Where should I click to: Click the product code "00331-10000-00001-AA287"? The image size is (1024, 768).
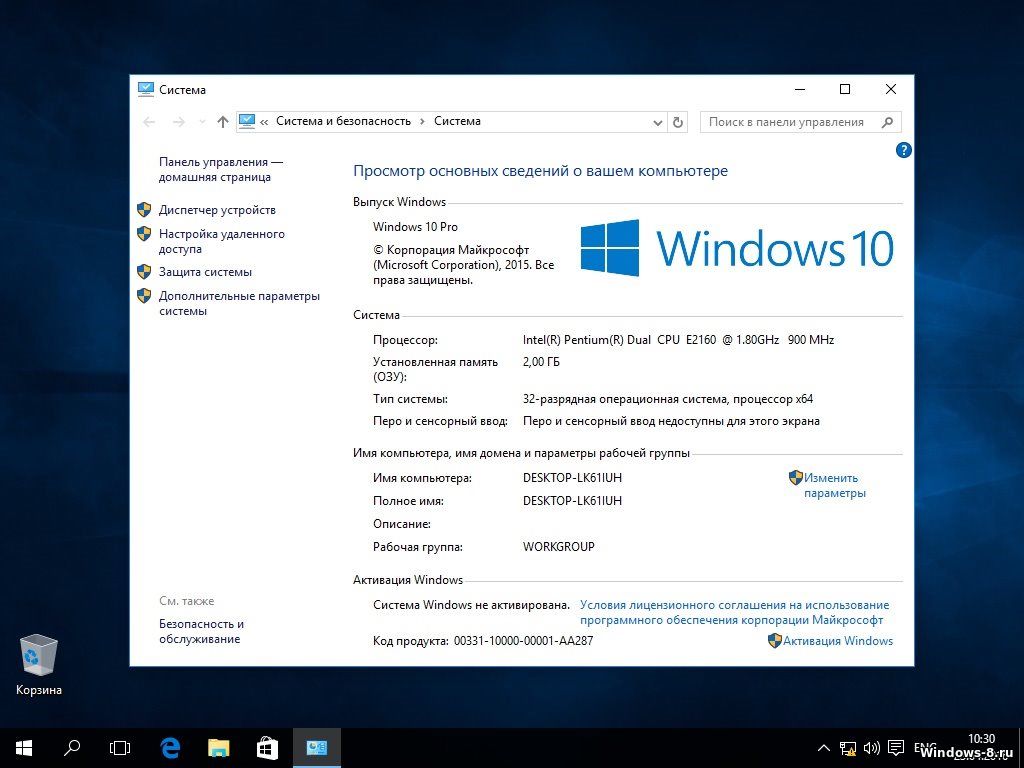point(524,641)
